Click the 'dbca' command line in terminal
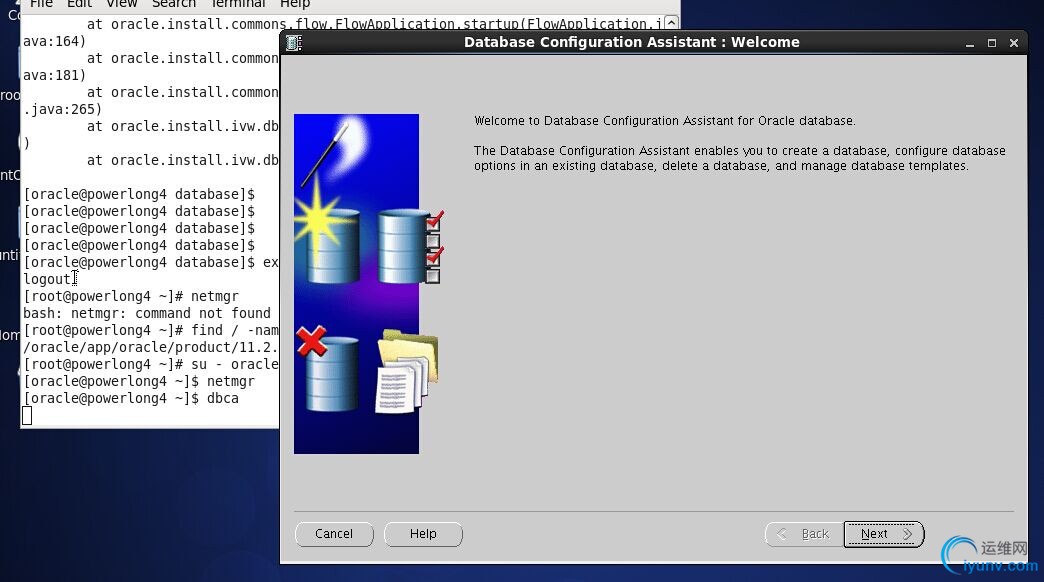Image resolution: width=1044 pixels, height=582 pixels. point(131,398)
